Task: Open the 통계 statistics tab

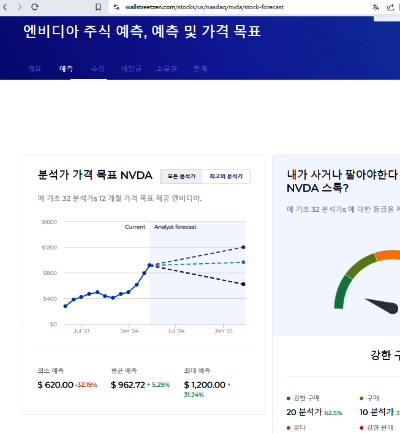Action: [200, 69]
